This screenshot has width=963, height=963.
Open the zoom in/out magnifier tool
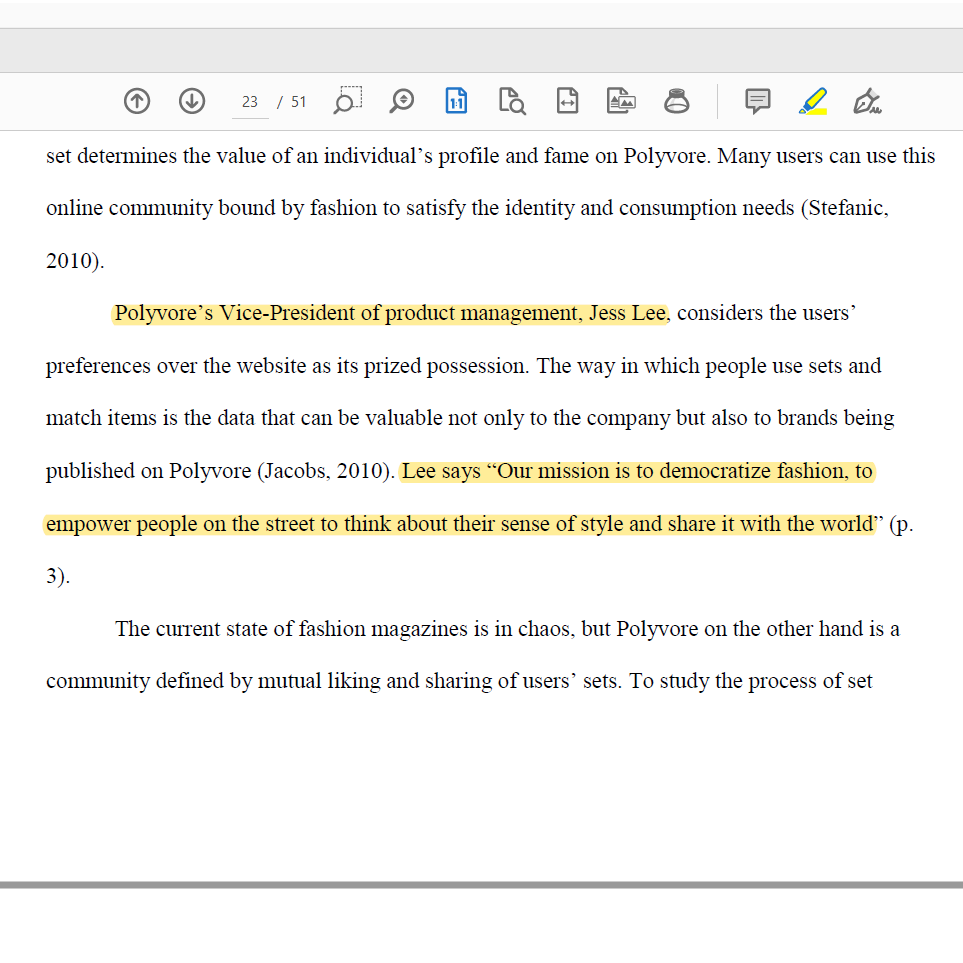(x=402, y=101)
